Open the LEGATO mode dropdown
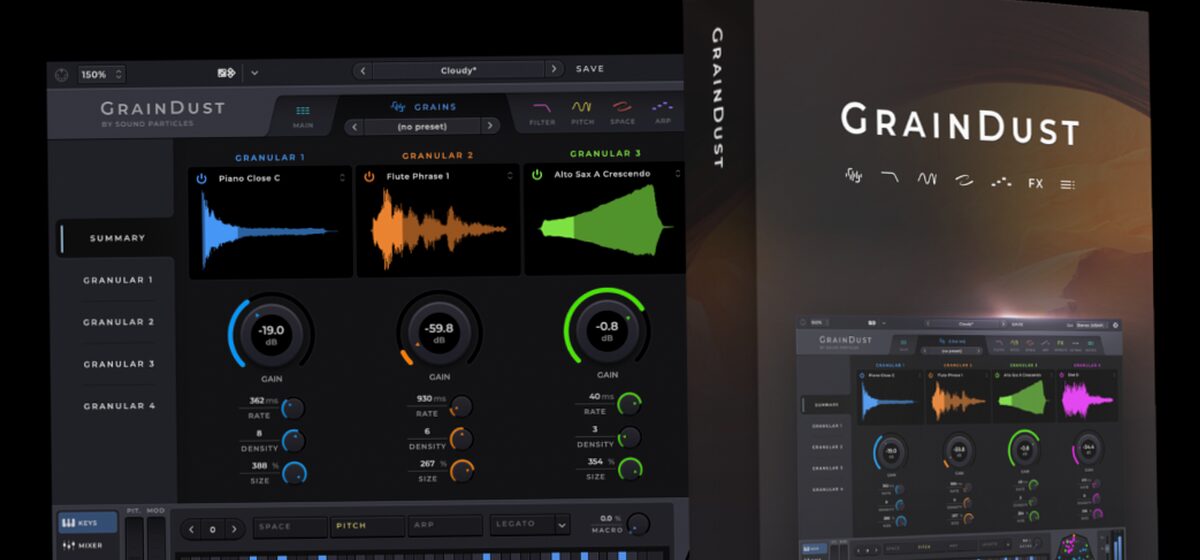The width and height of the screenshot is (1200, 560). [x=531, y=524]
